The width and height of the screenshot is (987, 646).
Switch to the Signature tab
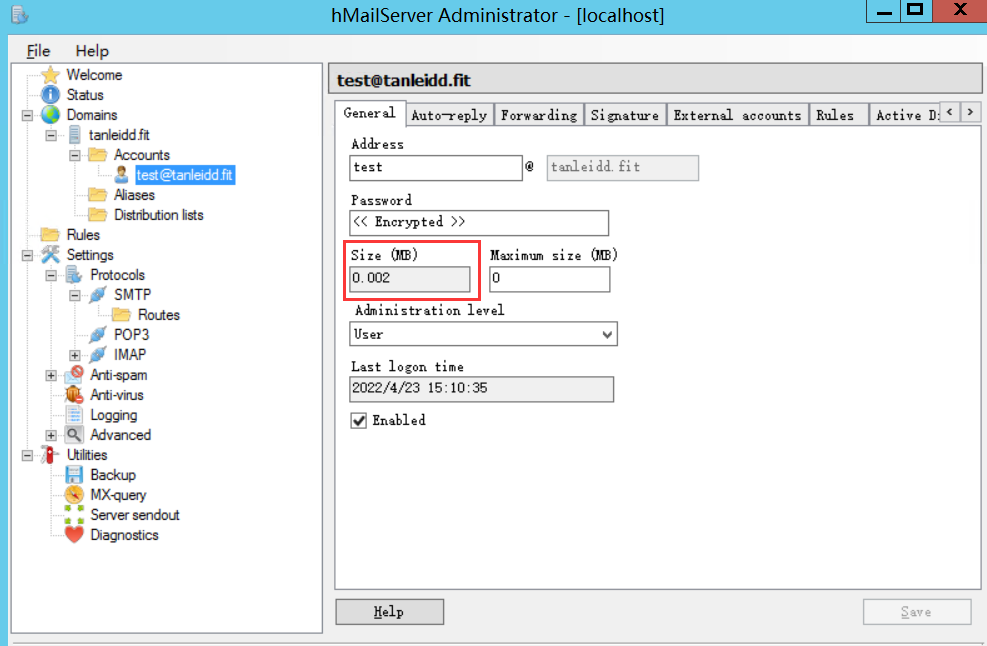624,115
